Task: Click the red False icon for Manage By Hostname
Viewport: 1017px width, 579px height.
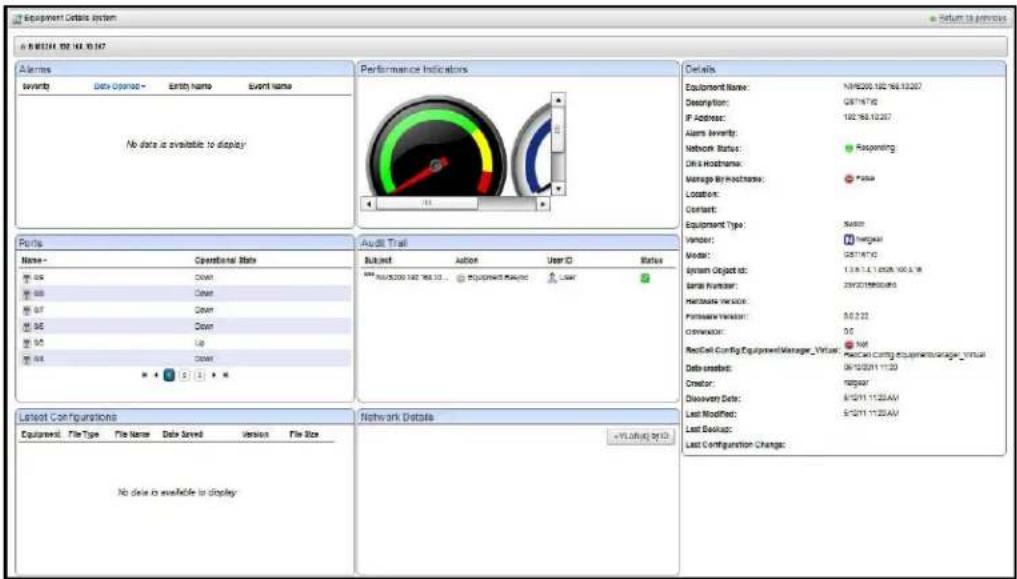Action: pos(848,178)
